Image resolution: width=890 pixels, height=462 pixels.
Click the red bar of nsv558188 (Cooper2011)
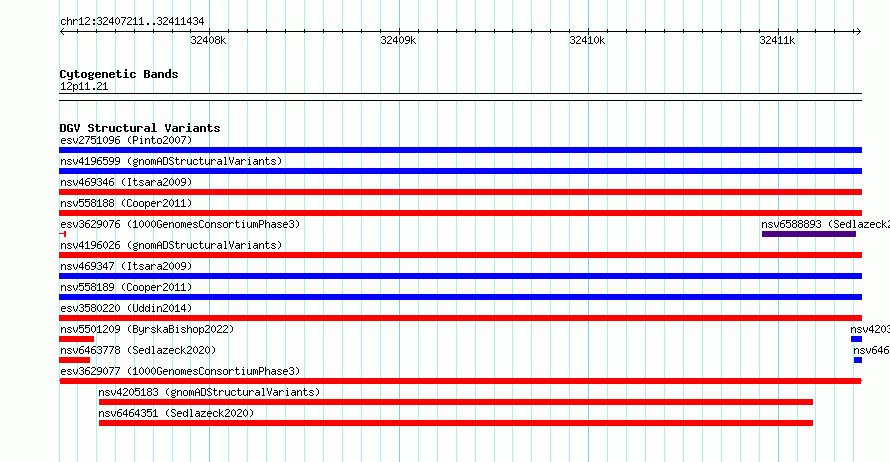(460, 213)
